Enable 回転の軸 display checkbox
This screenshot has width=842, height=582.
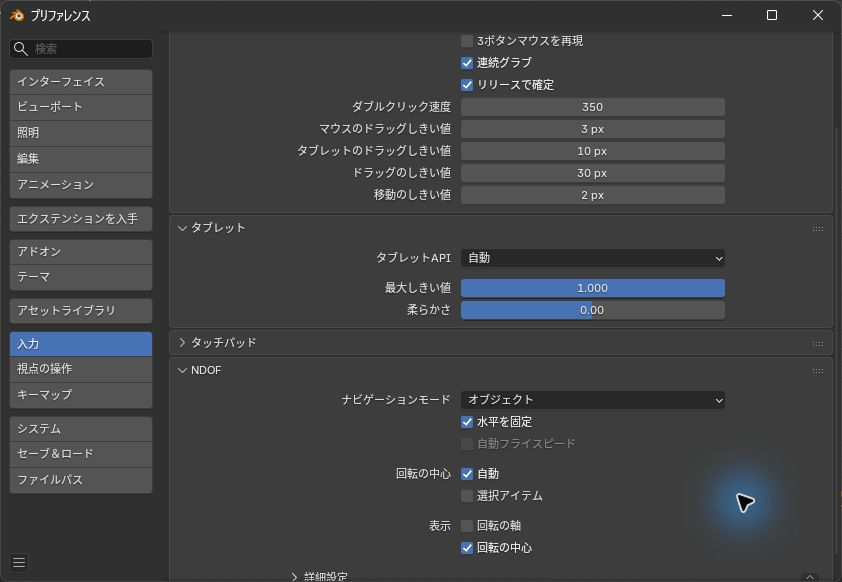click(467, 526)
